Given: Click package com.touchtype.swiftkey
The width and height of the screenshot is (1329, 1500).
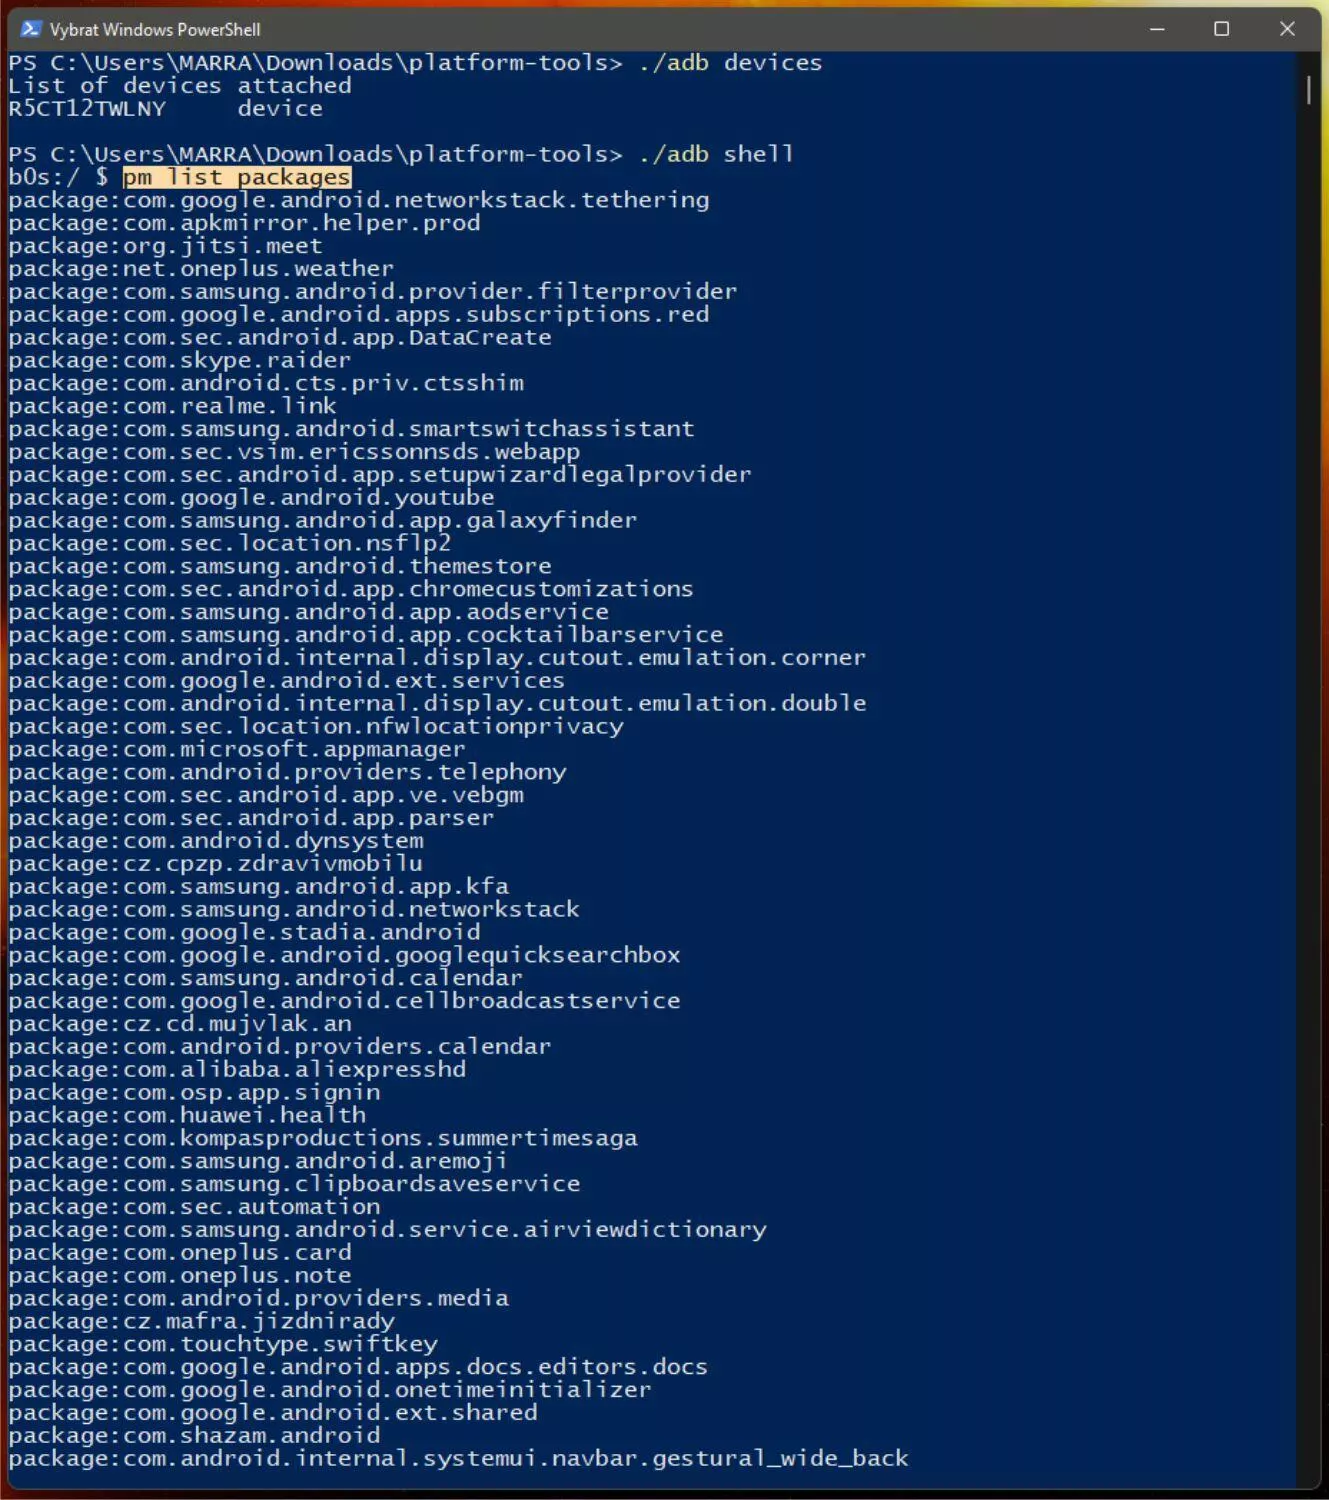Looking at the screenshot, I should 223,1345.
